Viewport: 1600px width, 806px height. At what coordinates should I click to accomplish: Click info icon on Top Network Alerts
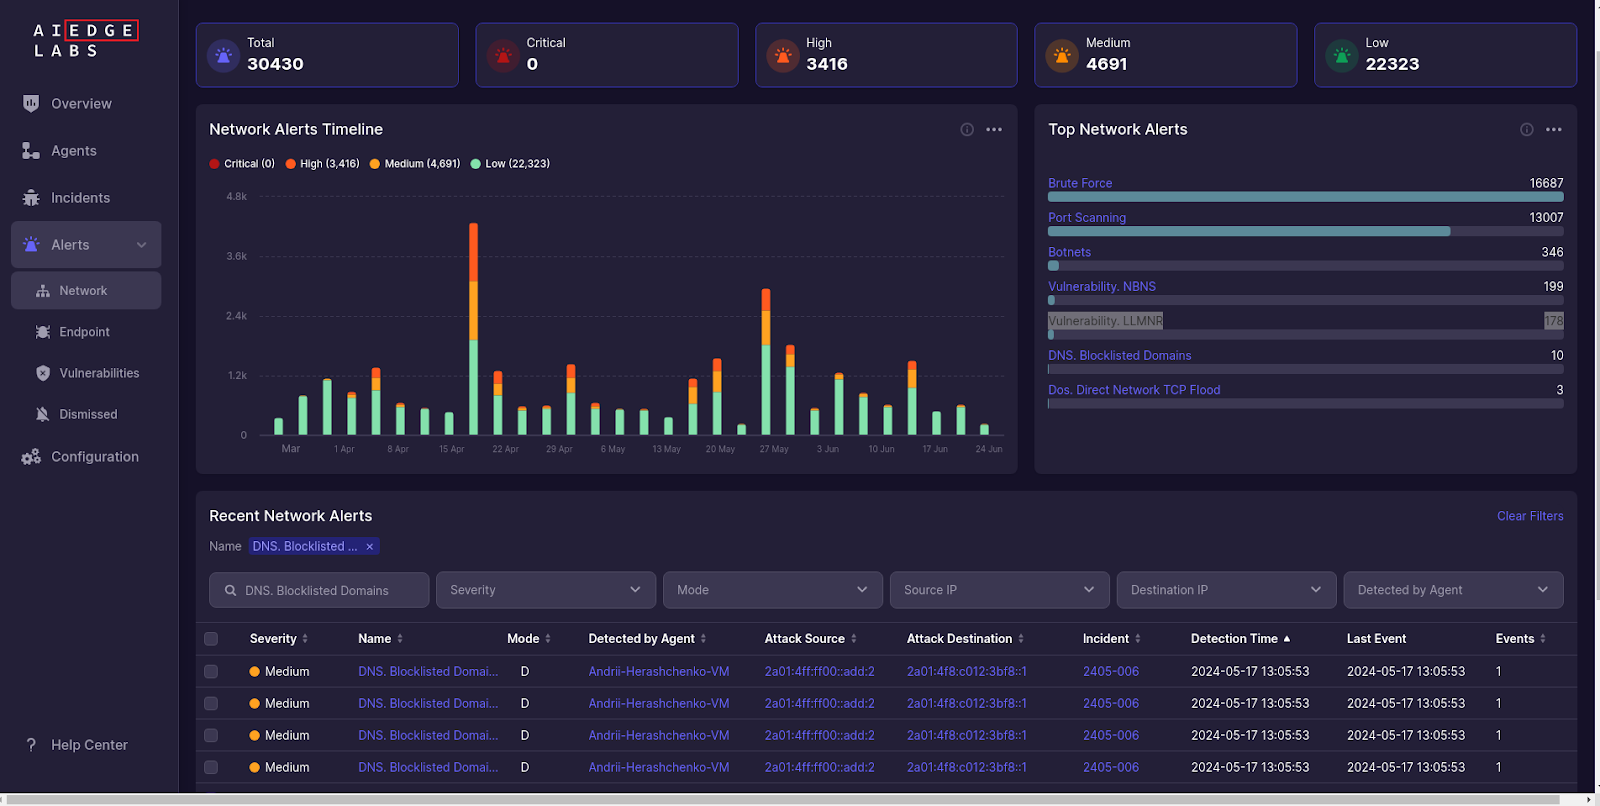[x=1526, y=130]
